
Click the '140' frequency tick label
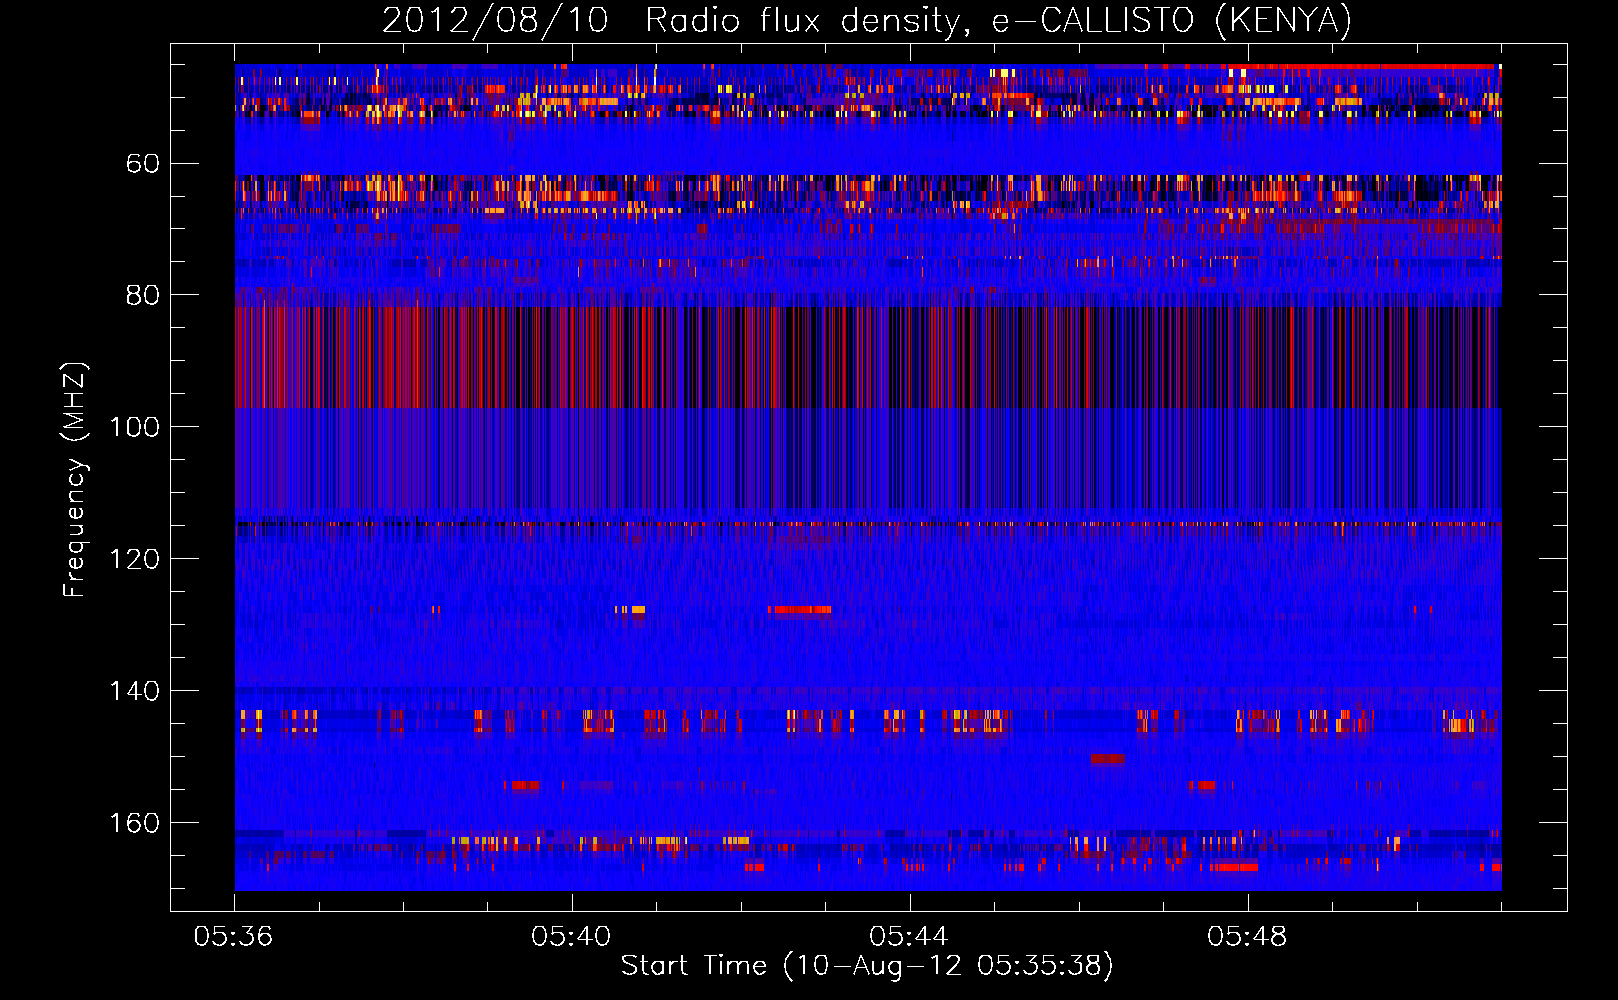[x=135, y=691]
